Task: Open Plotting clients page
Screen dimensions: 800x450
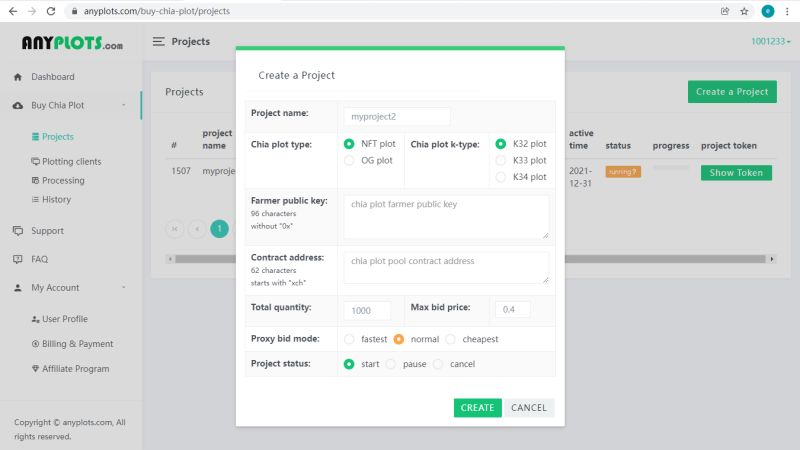Action: click(x=71, y=161)
